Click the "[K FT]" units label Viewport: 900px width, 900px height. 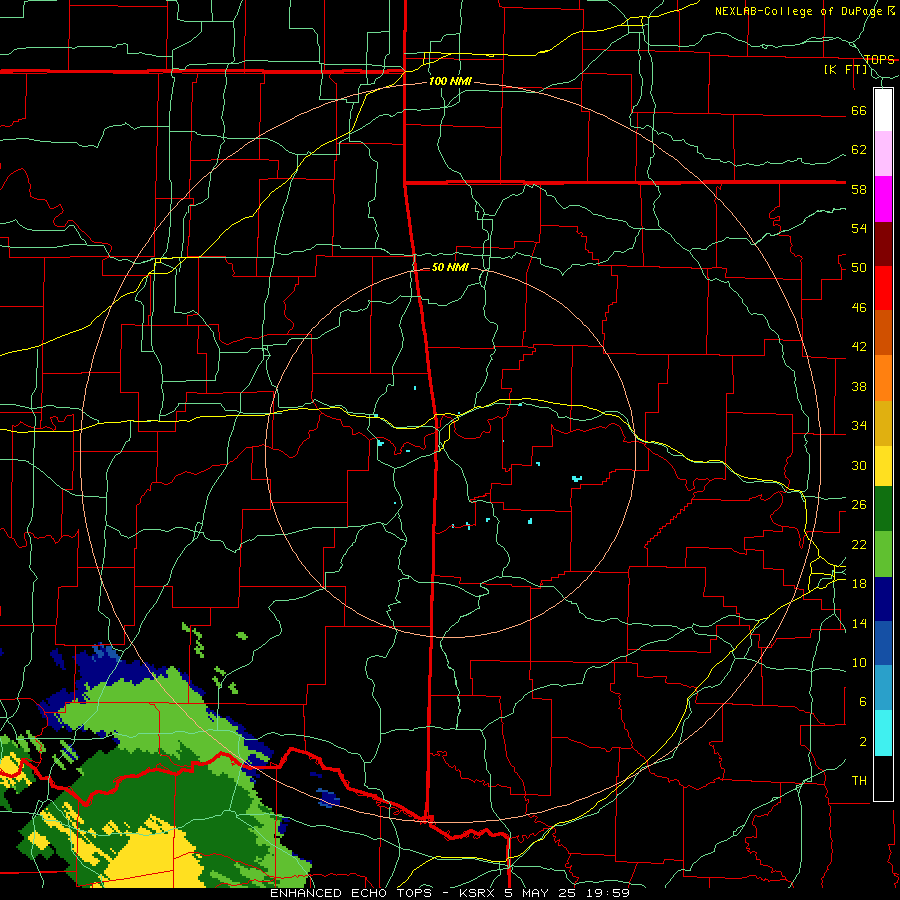click(x=846, y=69)
